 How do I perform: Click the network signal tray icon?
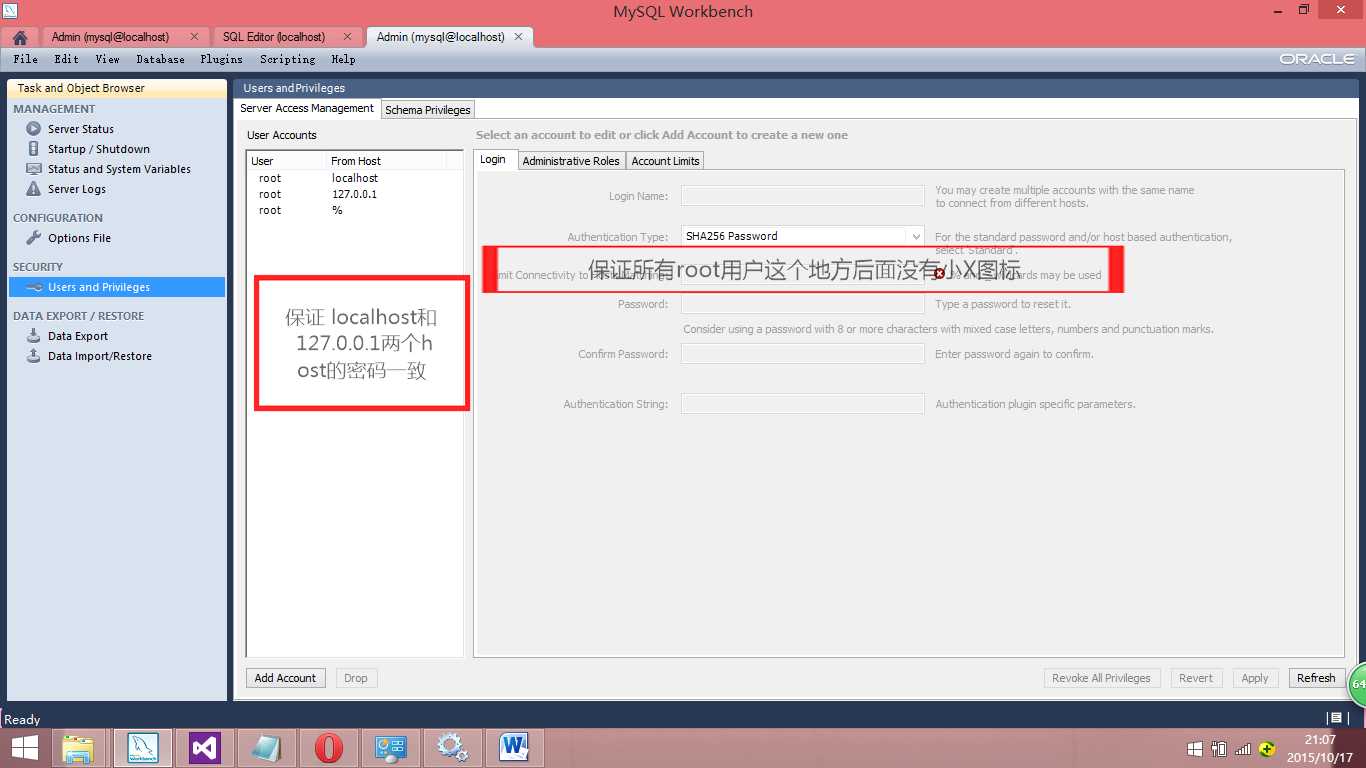pyautogui.click(x=1243, y=748)
